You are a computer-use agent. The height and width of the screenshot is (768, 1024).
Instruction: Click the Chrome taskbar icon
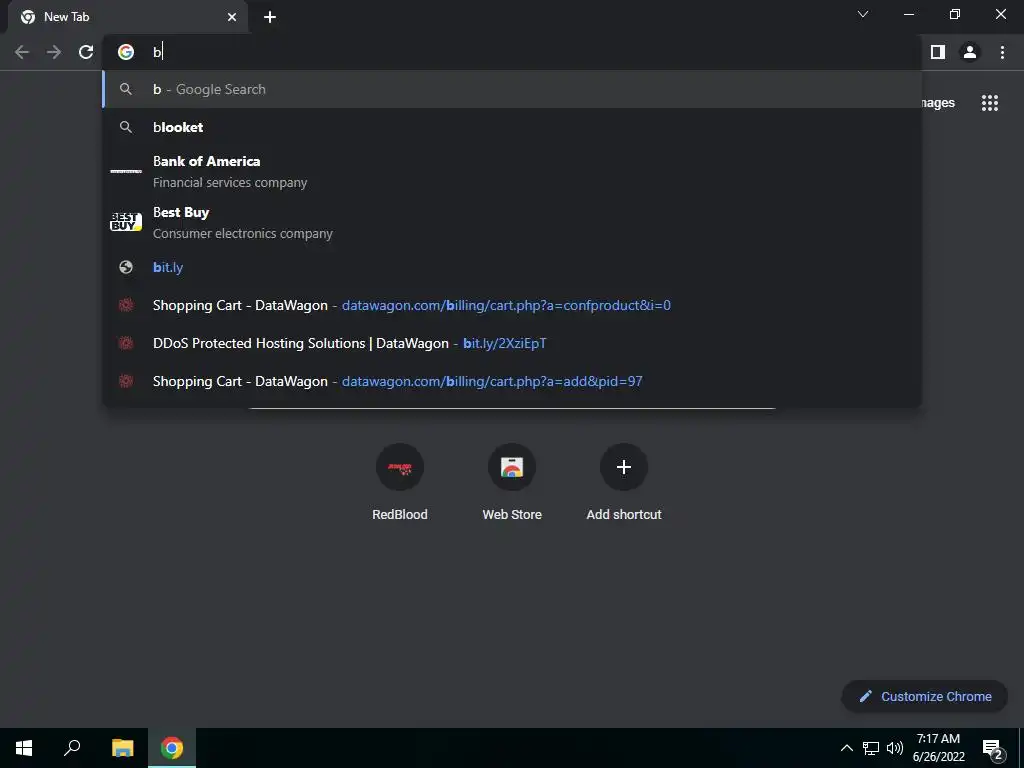[172, 748]
